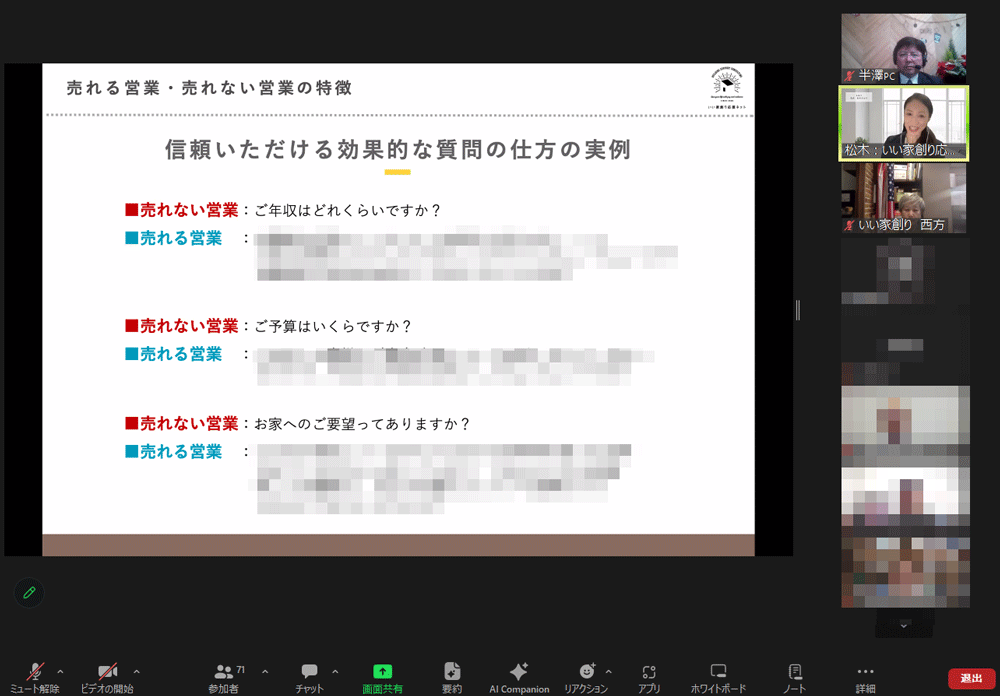The image size is (1000, 696).
Task: Unmute the microphone (ミュート解除)
Action: 35,675
